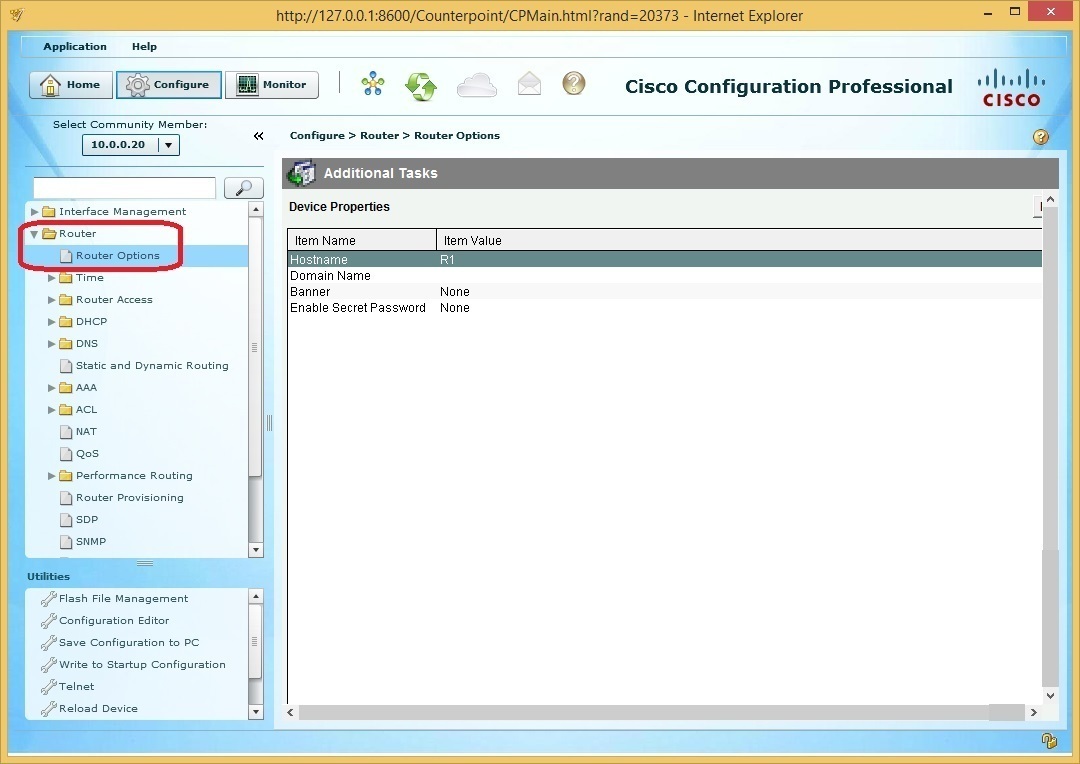This screenshot has width=1080, height=764.
Task: Click the cloud icon in toolbar
Action: [477, 85]
